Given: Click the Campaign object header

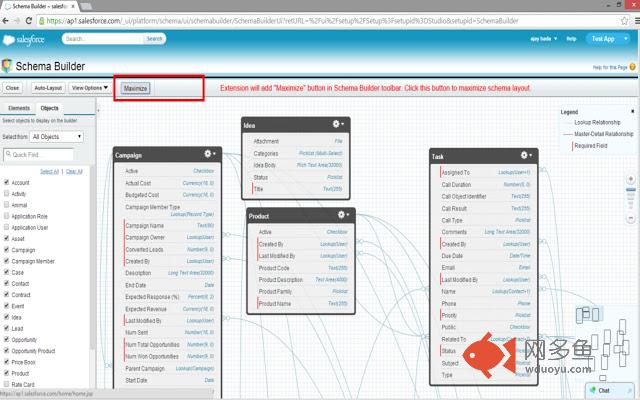Looking at the screenshot, I should 167,155.
